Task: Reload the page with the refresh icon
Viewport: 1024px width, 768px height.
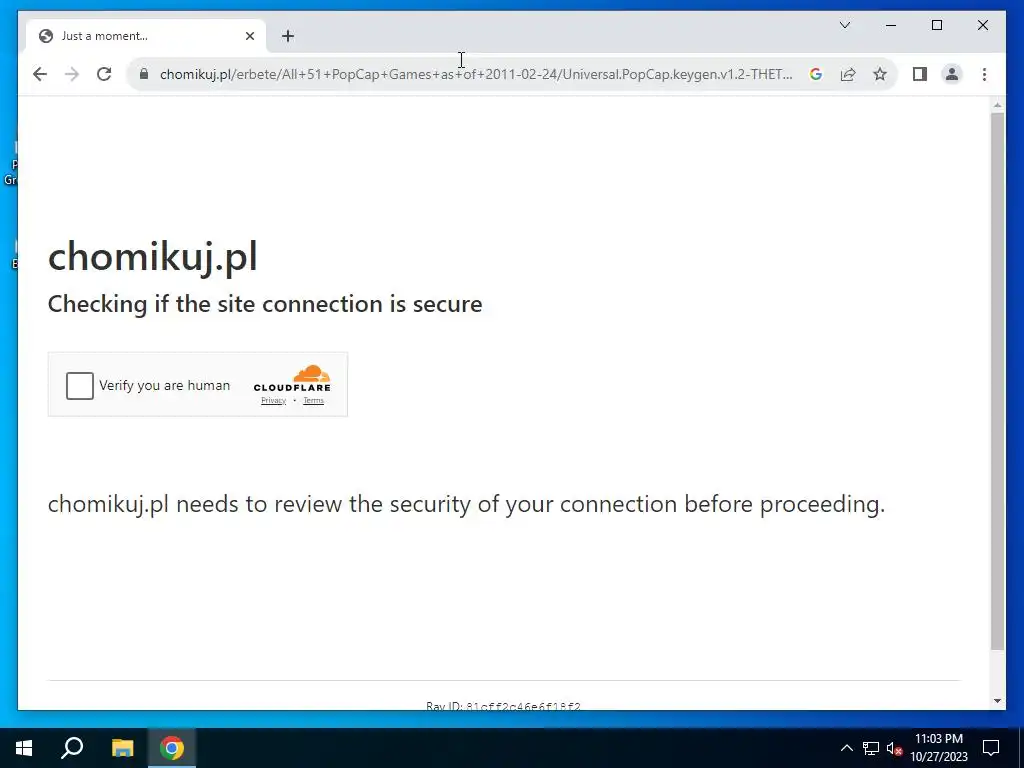Action: point(104,74)
